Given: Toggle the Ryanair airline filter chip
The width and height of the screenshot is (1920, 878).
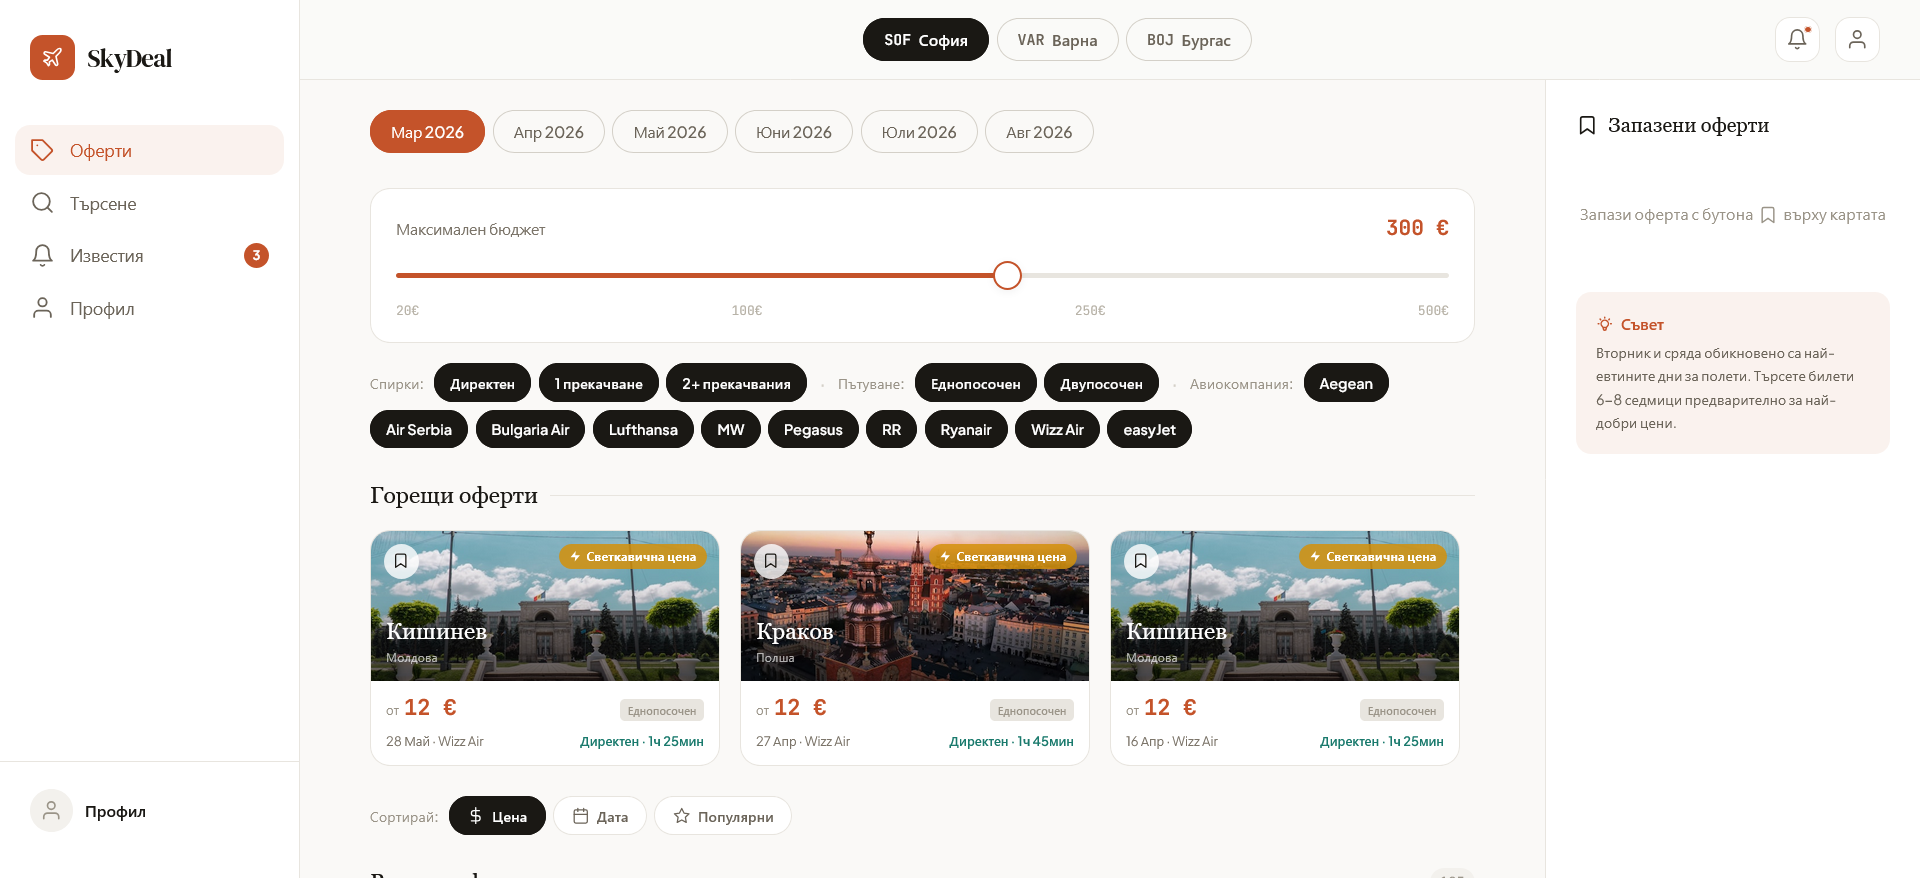Looking at the screenshot, I should pos(965,430).
